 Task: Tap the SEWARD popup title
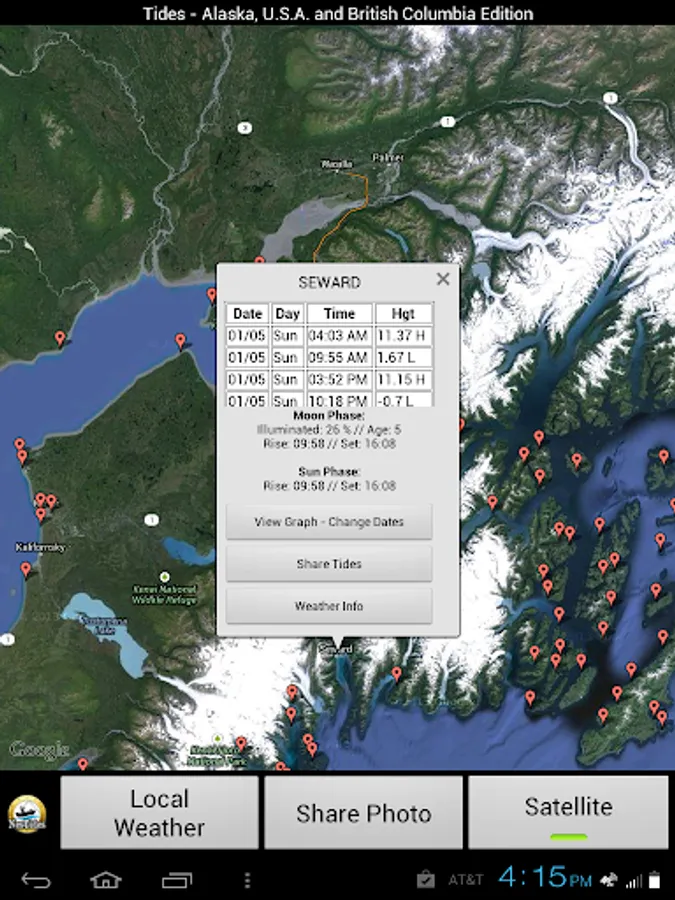[329, 282]
